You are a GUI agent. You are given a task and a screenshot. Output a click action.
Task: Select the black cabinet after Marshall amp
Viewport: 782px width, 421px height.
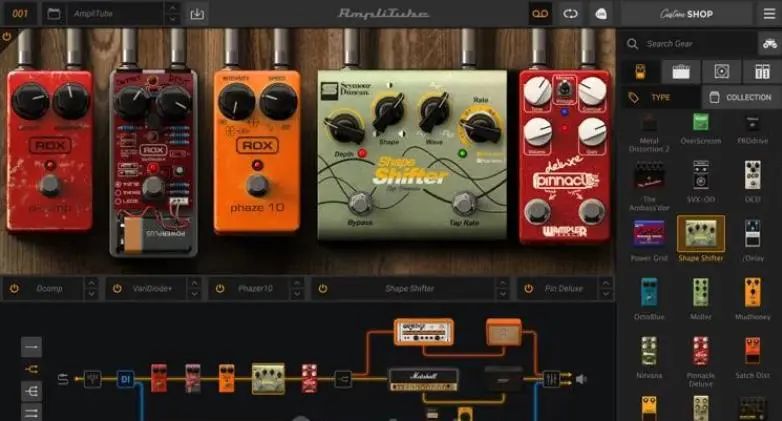(503, 379)
